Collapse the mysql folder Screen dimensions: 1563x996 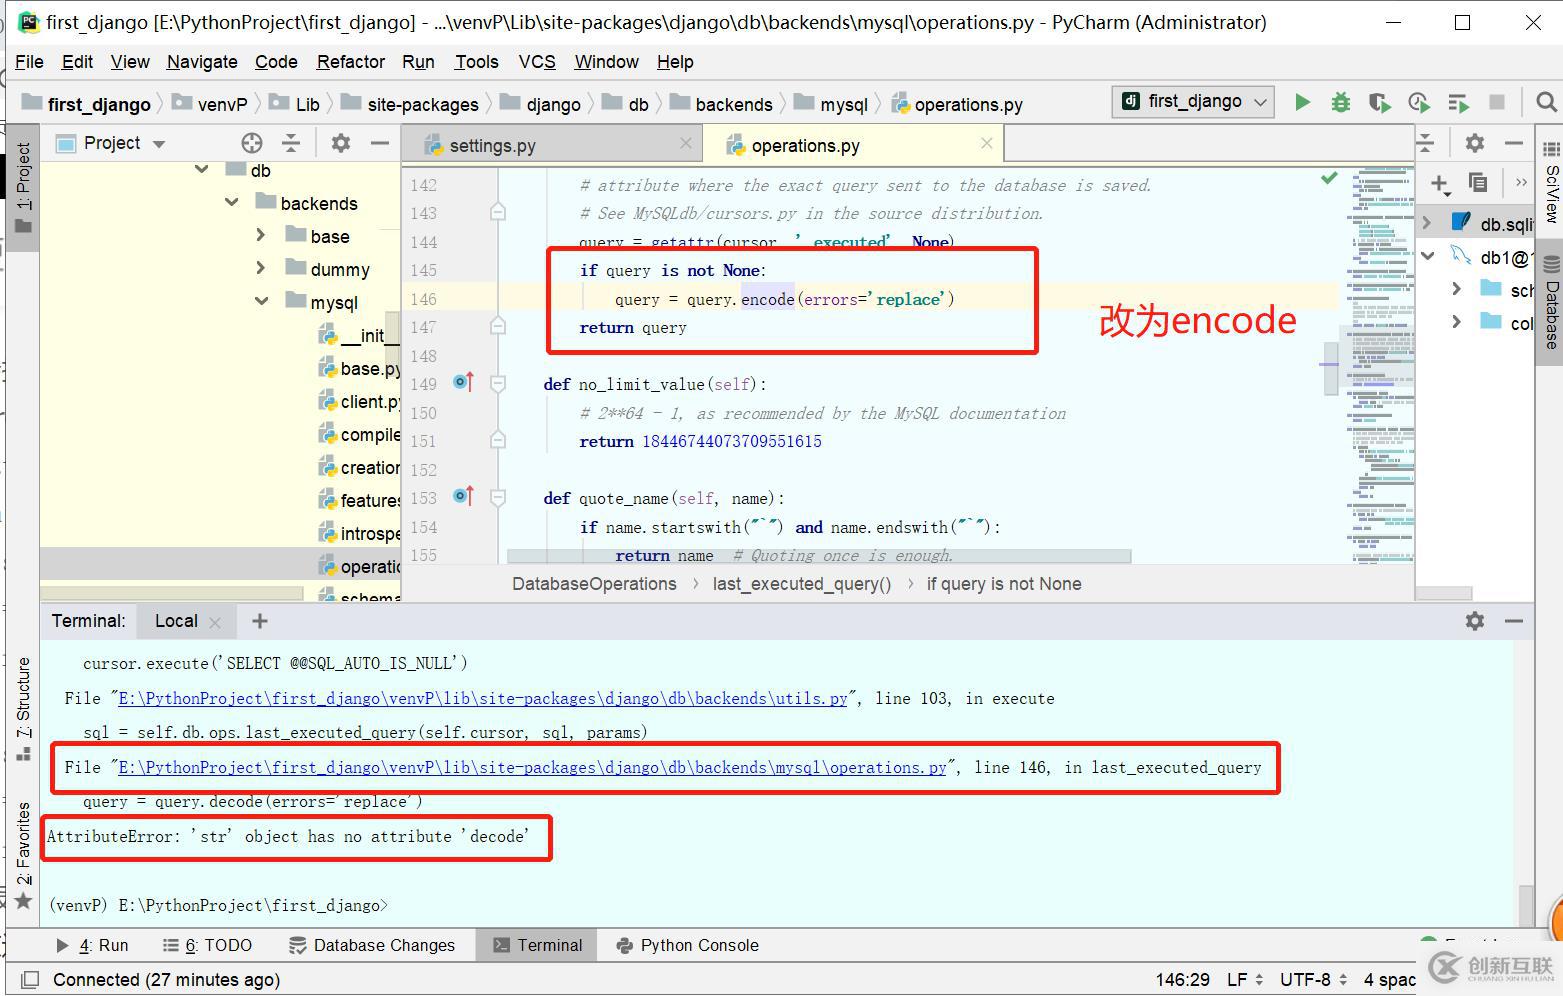(262, 302)
